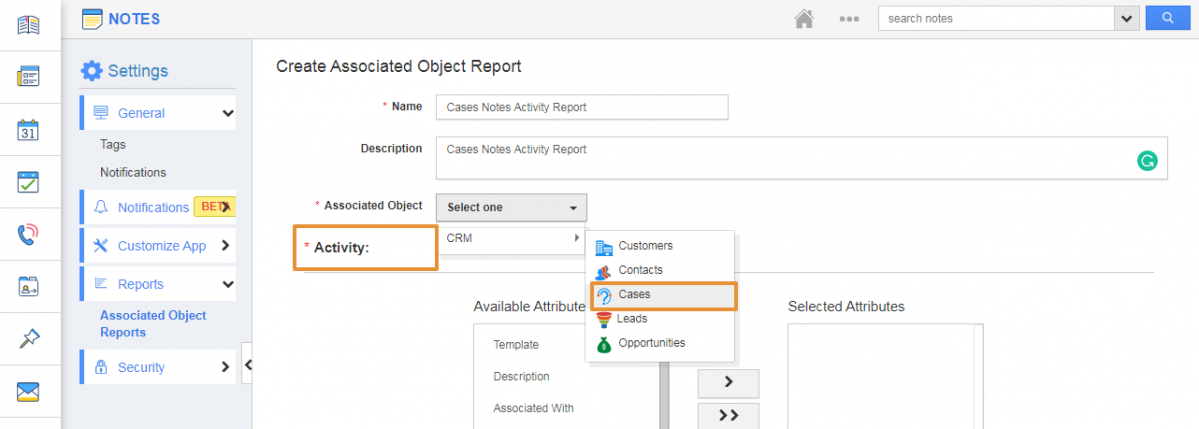This screenshot has width=1199, height=429.
Task: Select Cases from the CRM submenu
Action: pos(634,295)
